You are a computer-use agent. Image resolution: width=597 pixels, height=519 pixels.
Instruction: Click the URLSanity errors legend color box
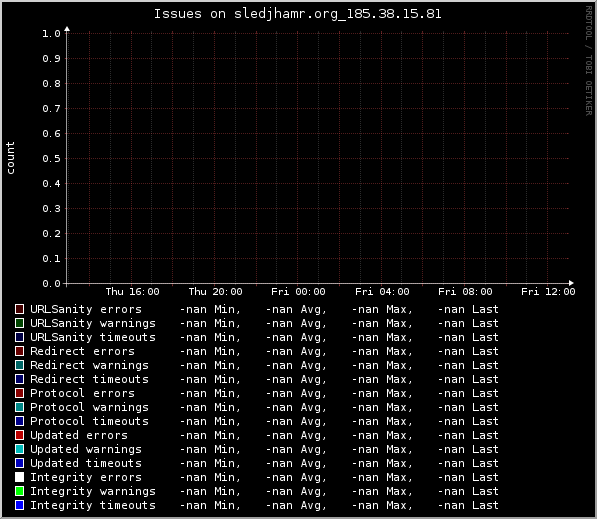[x=19, y=309]
